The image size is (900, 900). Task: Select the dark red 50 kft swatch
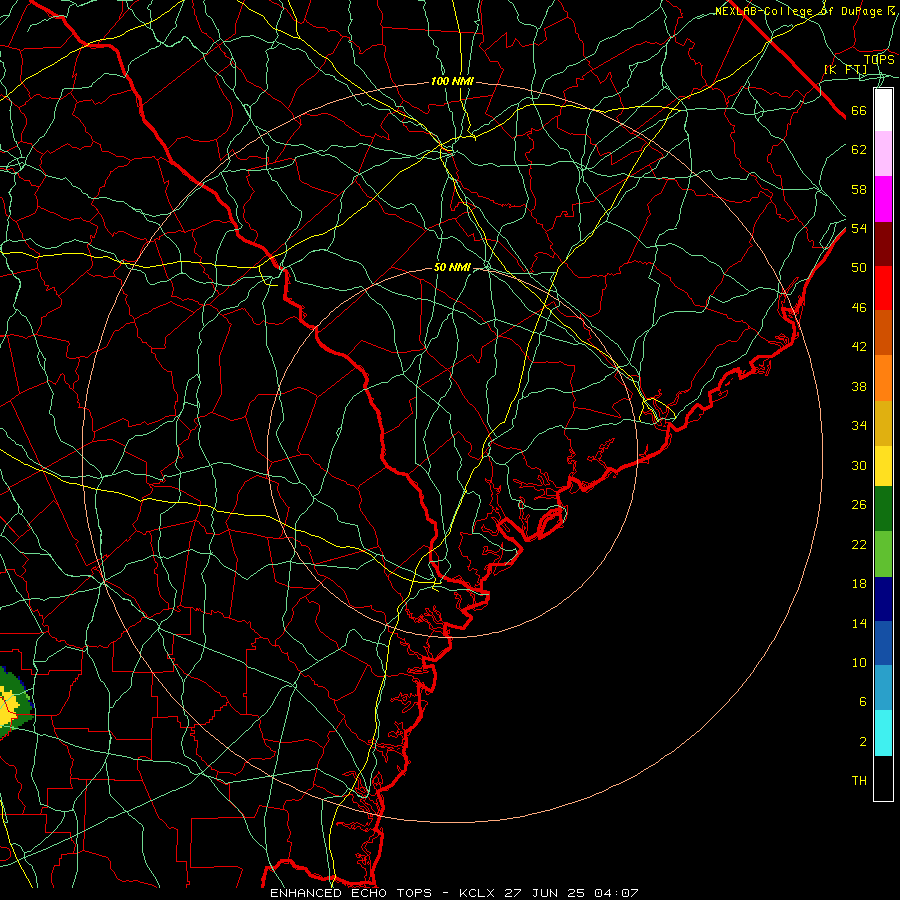click(883, 244)
